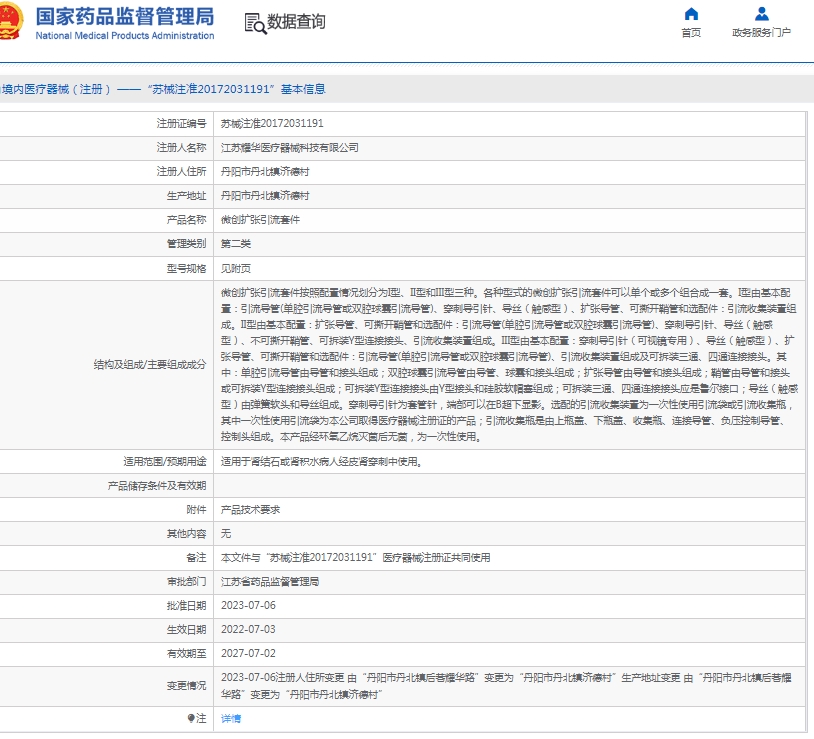Viewport: 814px width, 739px height.
Task: Open the 详情 link in 注 row
Action: pyautogui.click(x=231, y=719)
